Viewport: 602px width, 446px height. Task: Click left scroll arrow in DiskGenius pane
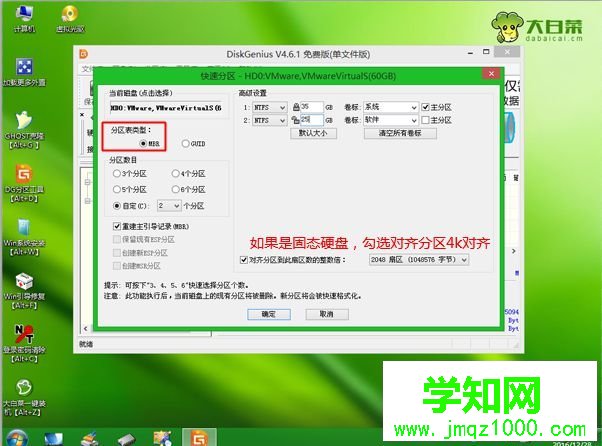pos(85,329)
